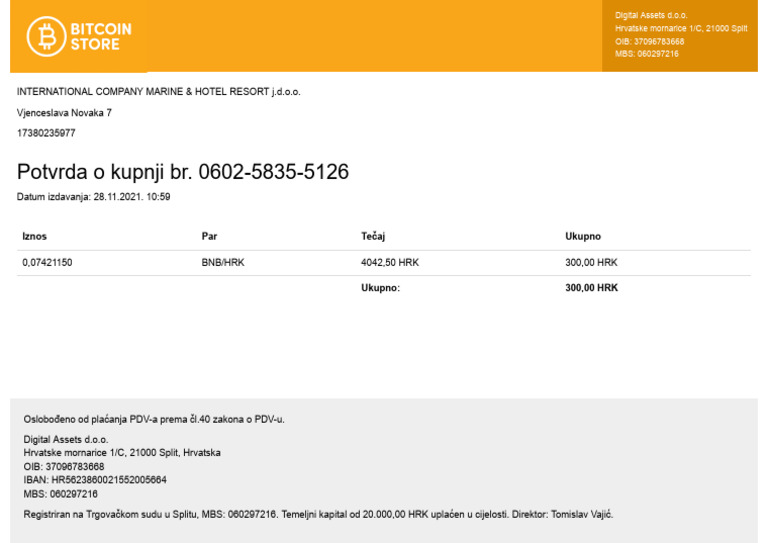The height and width of the screenshot is (543, 768).
Task: Select the non-bold '300,00 HRK' row cell
Action: pos(591,263)
